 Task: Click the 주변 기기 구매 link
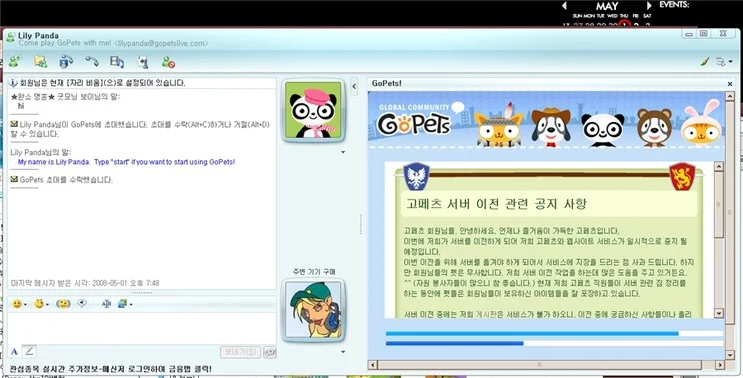314,271
